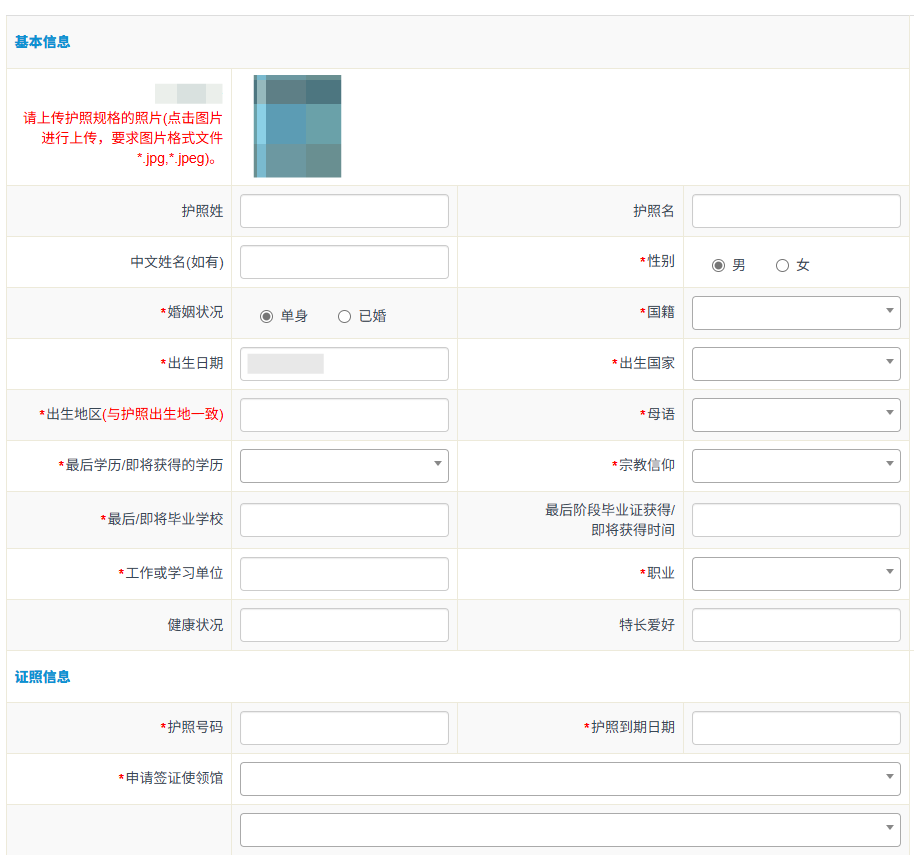The image size is (914, 855).
Task: Click the 护照到期日期 field
Action: 796,728
